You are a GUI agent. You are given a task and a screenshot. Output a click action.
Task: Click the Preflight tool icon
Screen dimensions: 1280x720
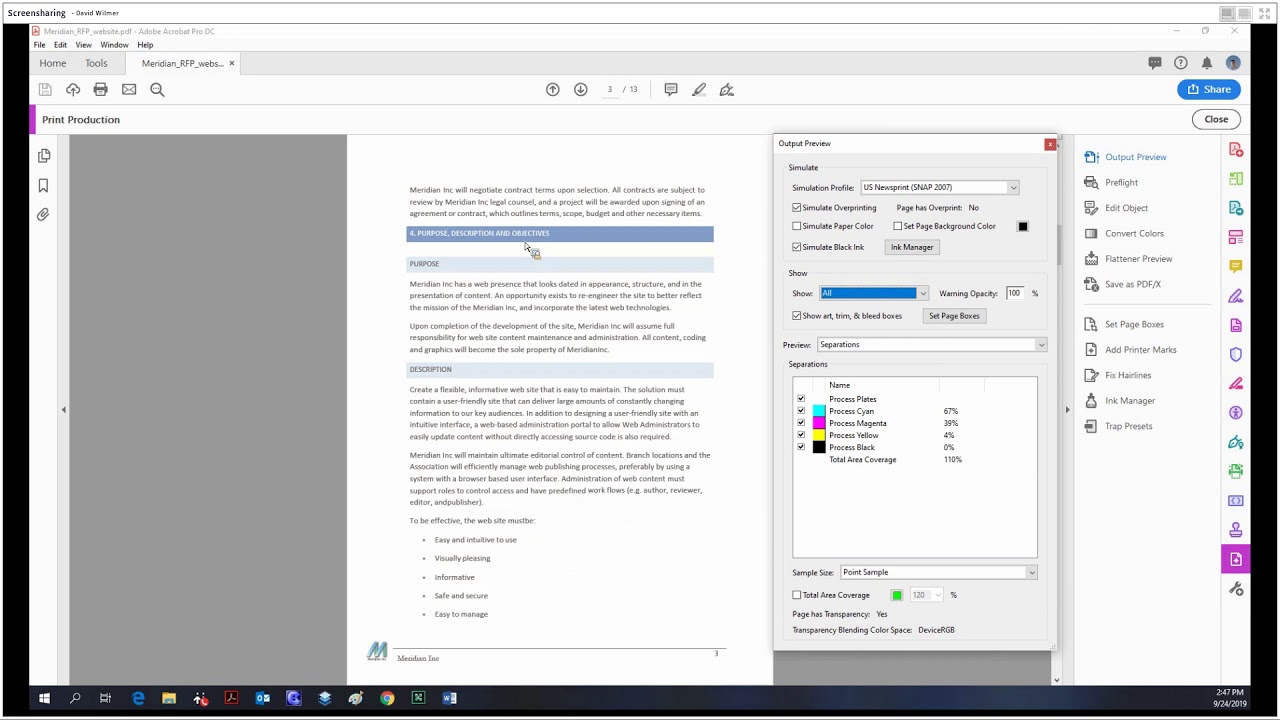pos(1091,182)
